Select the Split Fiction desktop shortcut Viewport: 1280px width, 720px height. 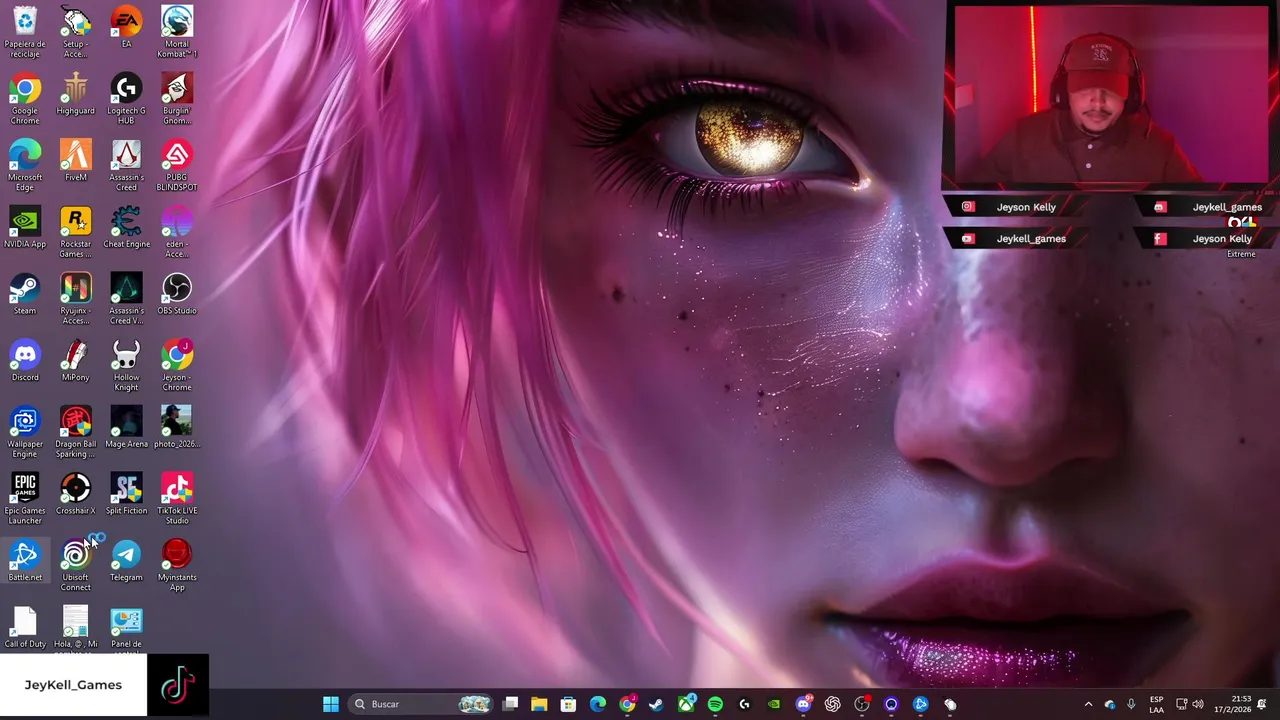(x=126, y=495)
